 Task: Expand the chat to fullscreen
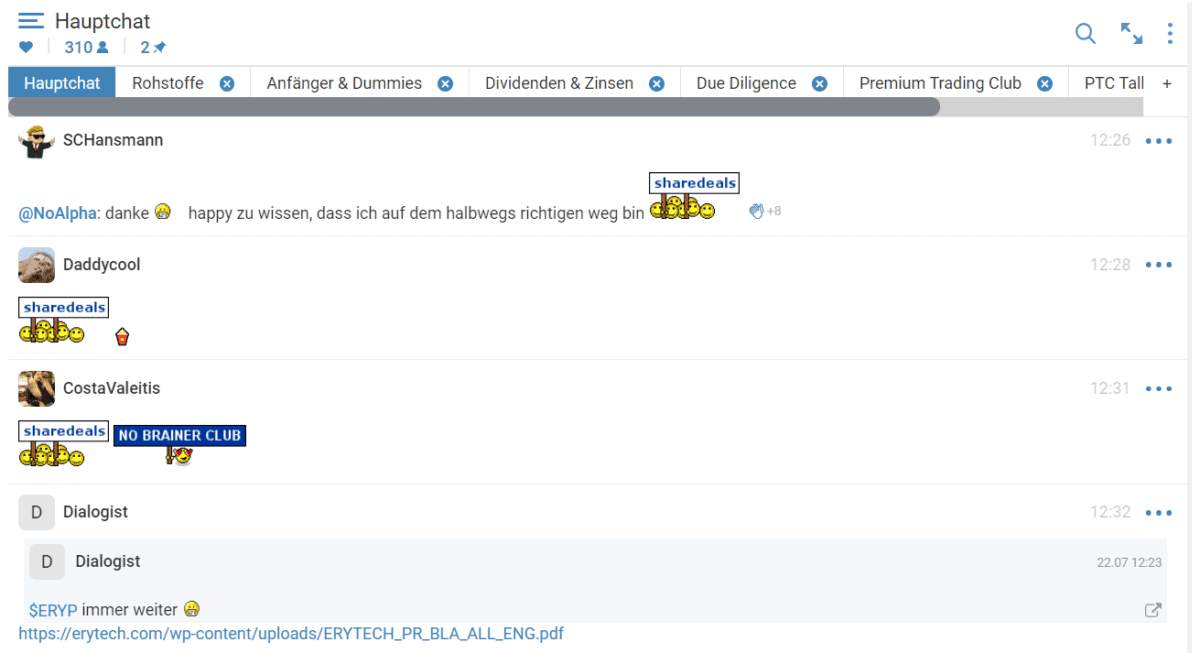pos(1131,33)
